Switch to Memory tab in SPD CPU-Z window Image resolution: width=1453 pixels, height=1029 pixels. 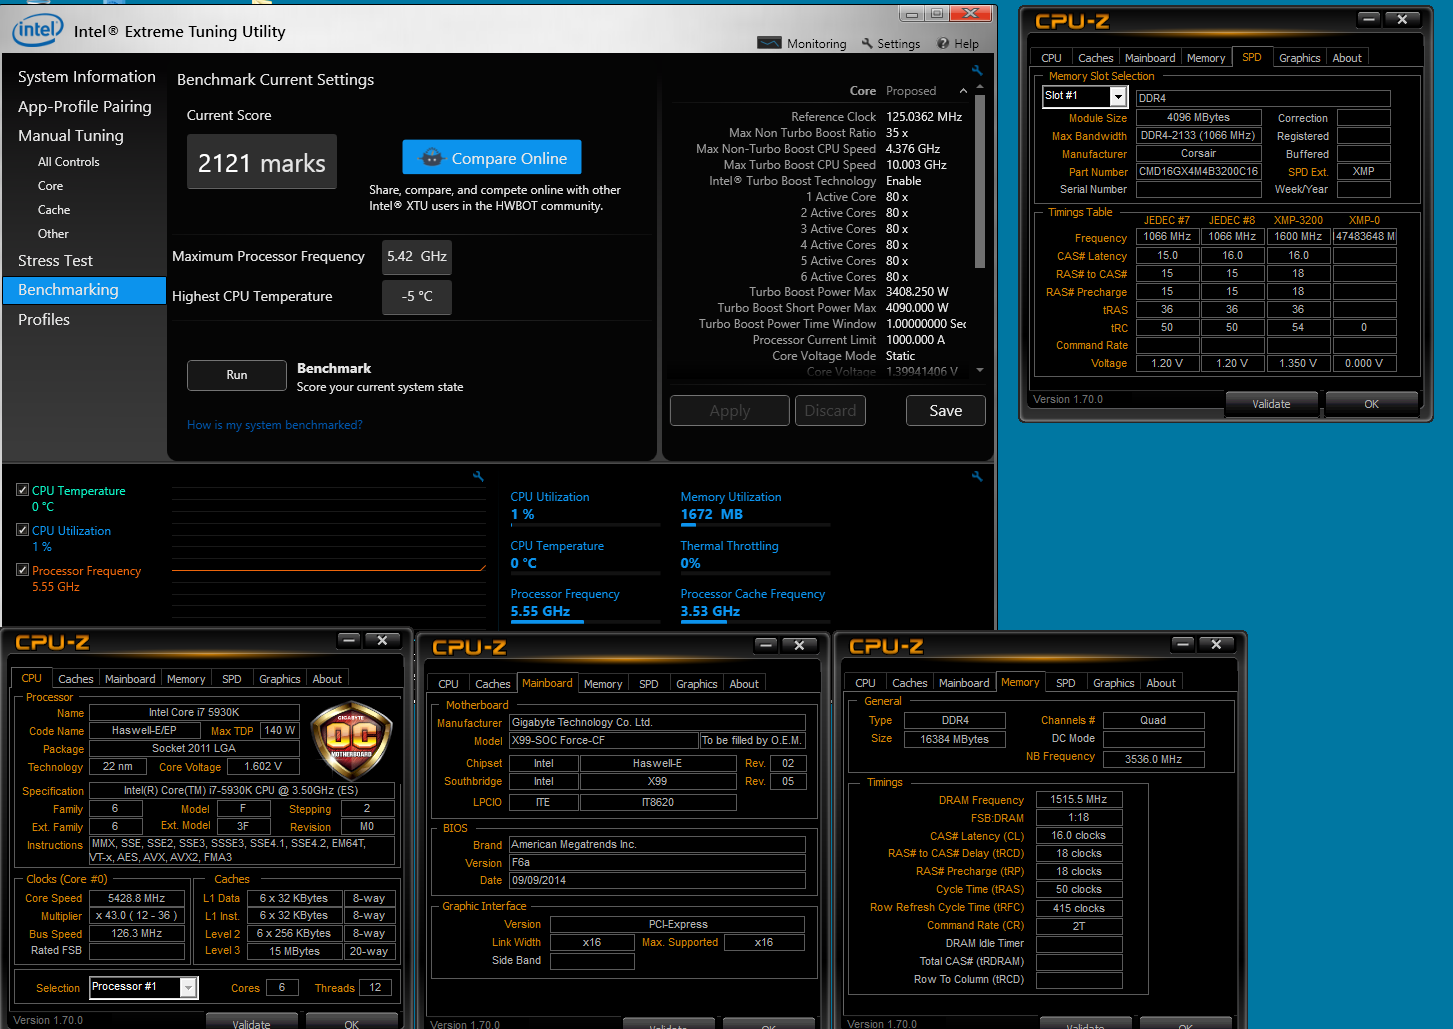click(1206, 58)
